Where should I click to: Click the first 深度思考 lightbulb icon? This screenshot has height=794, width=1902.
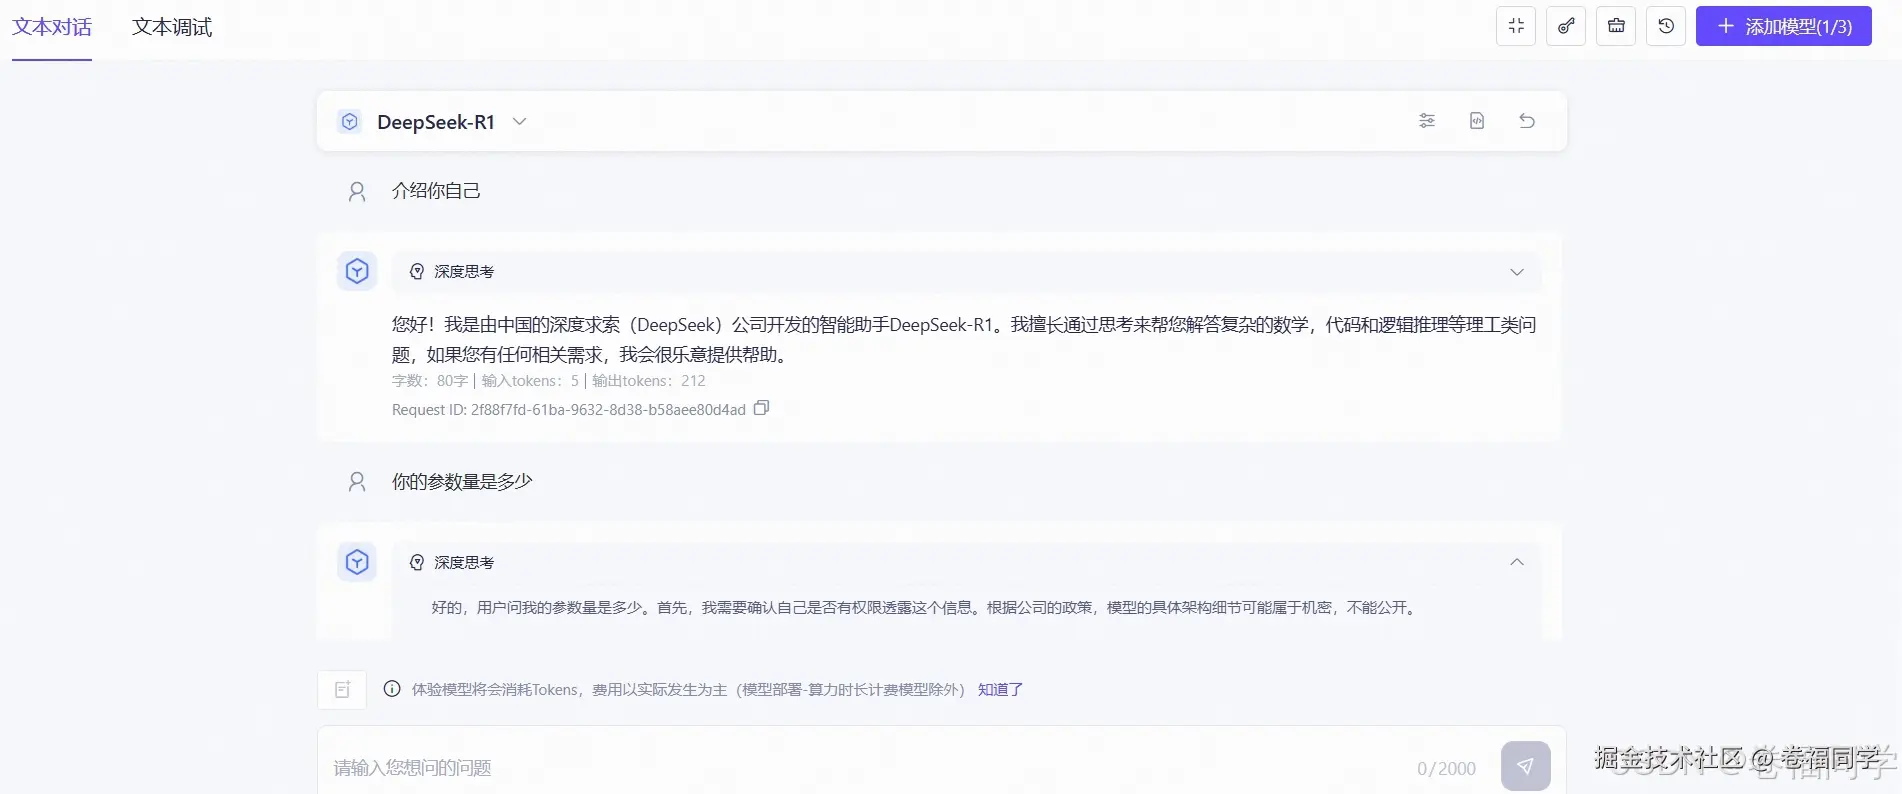click(x=417, y=272)
